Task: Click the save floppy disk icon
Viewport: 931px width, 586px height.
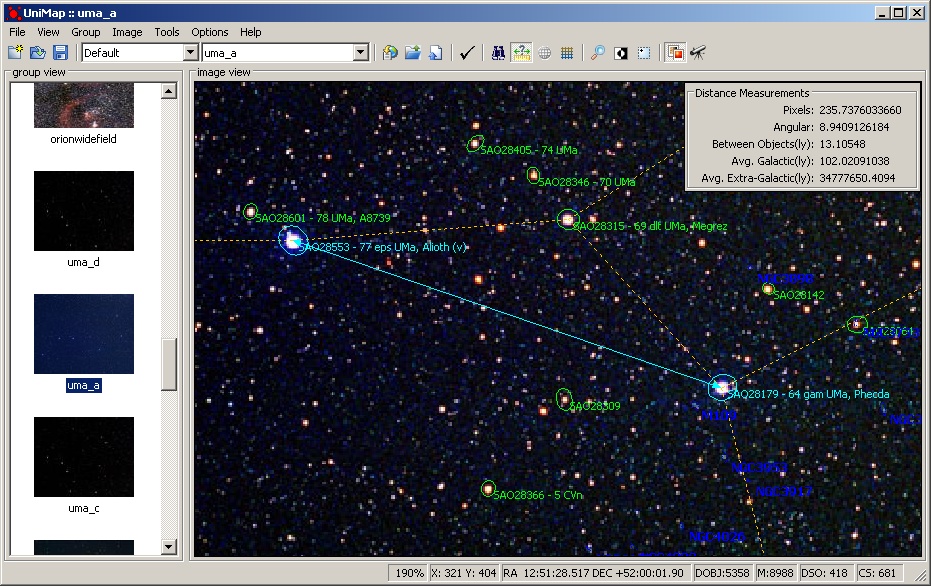Action: (x=60, y=53)
